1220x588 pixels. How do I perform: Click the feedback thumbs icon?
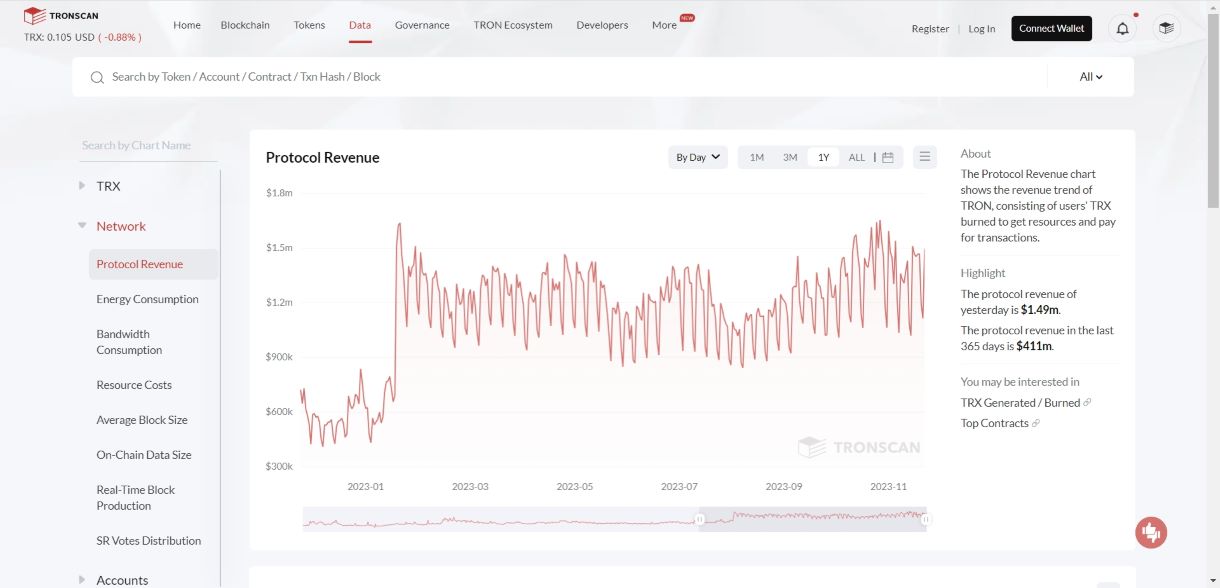click(x=1151, y=532)
